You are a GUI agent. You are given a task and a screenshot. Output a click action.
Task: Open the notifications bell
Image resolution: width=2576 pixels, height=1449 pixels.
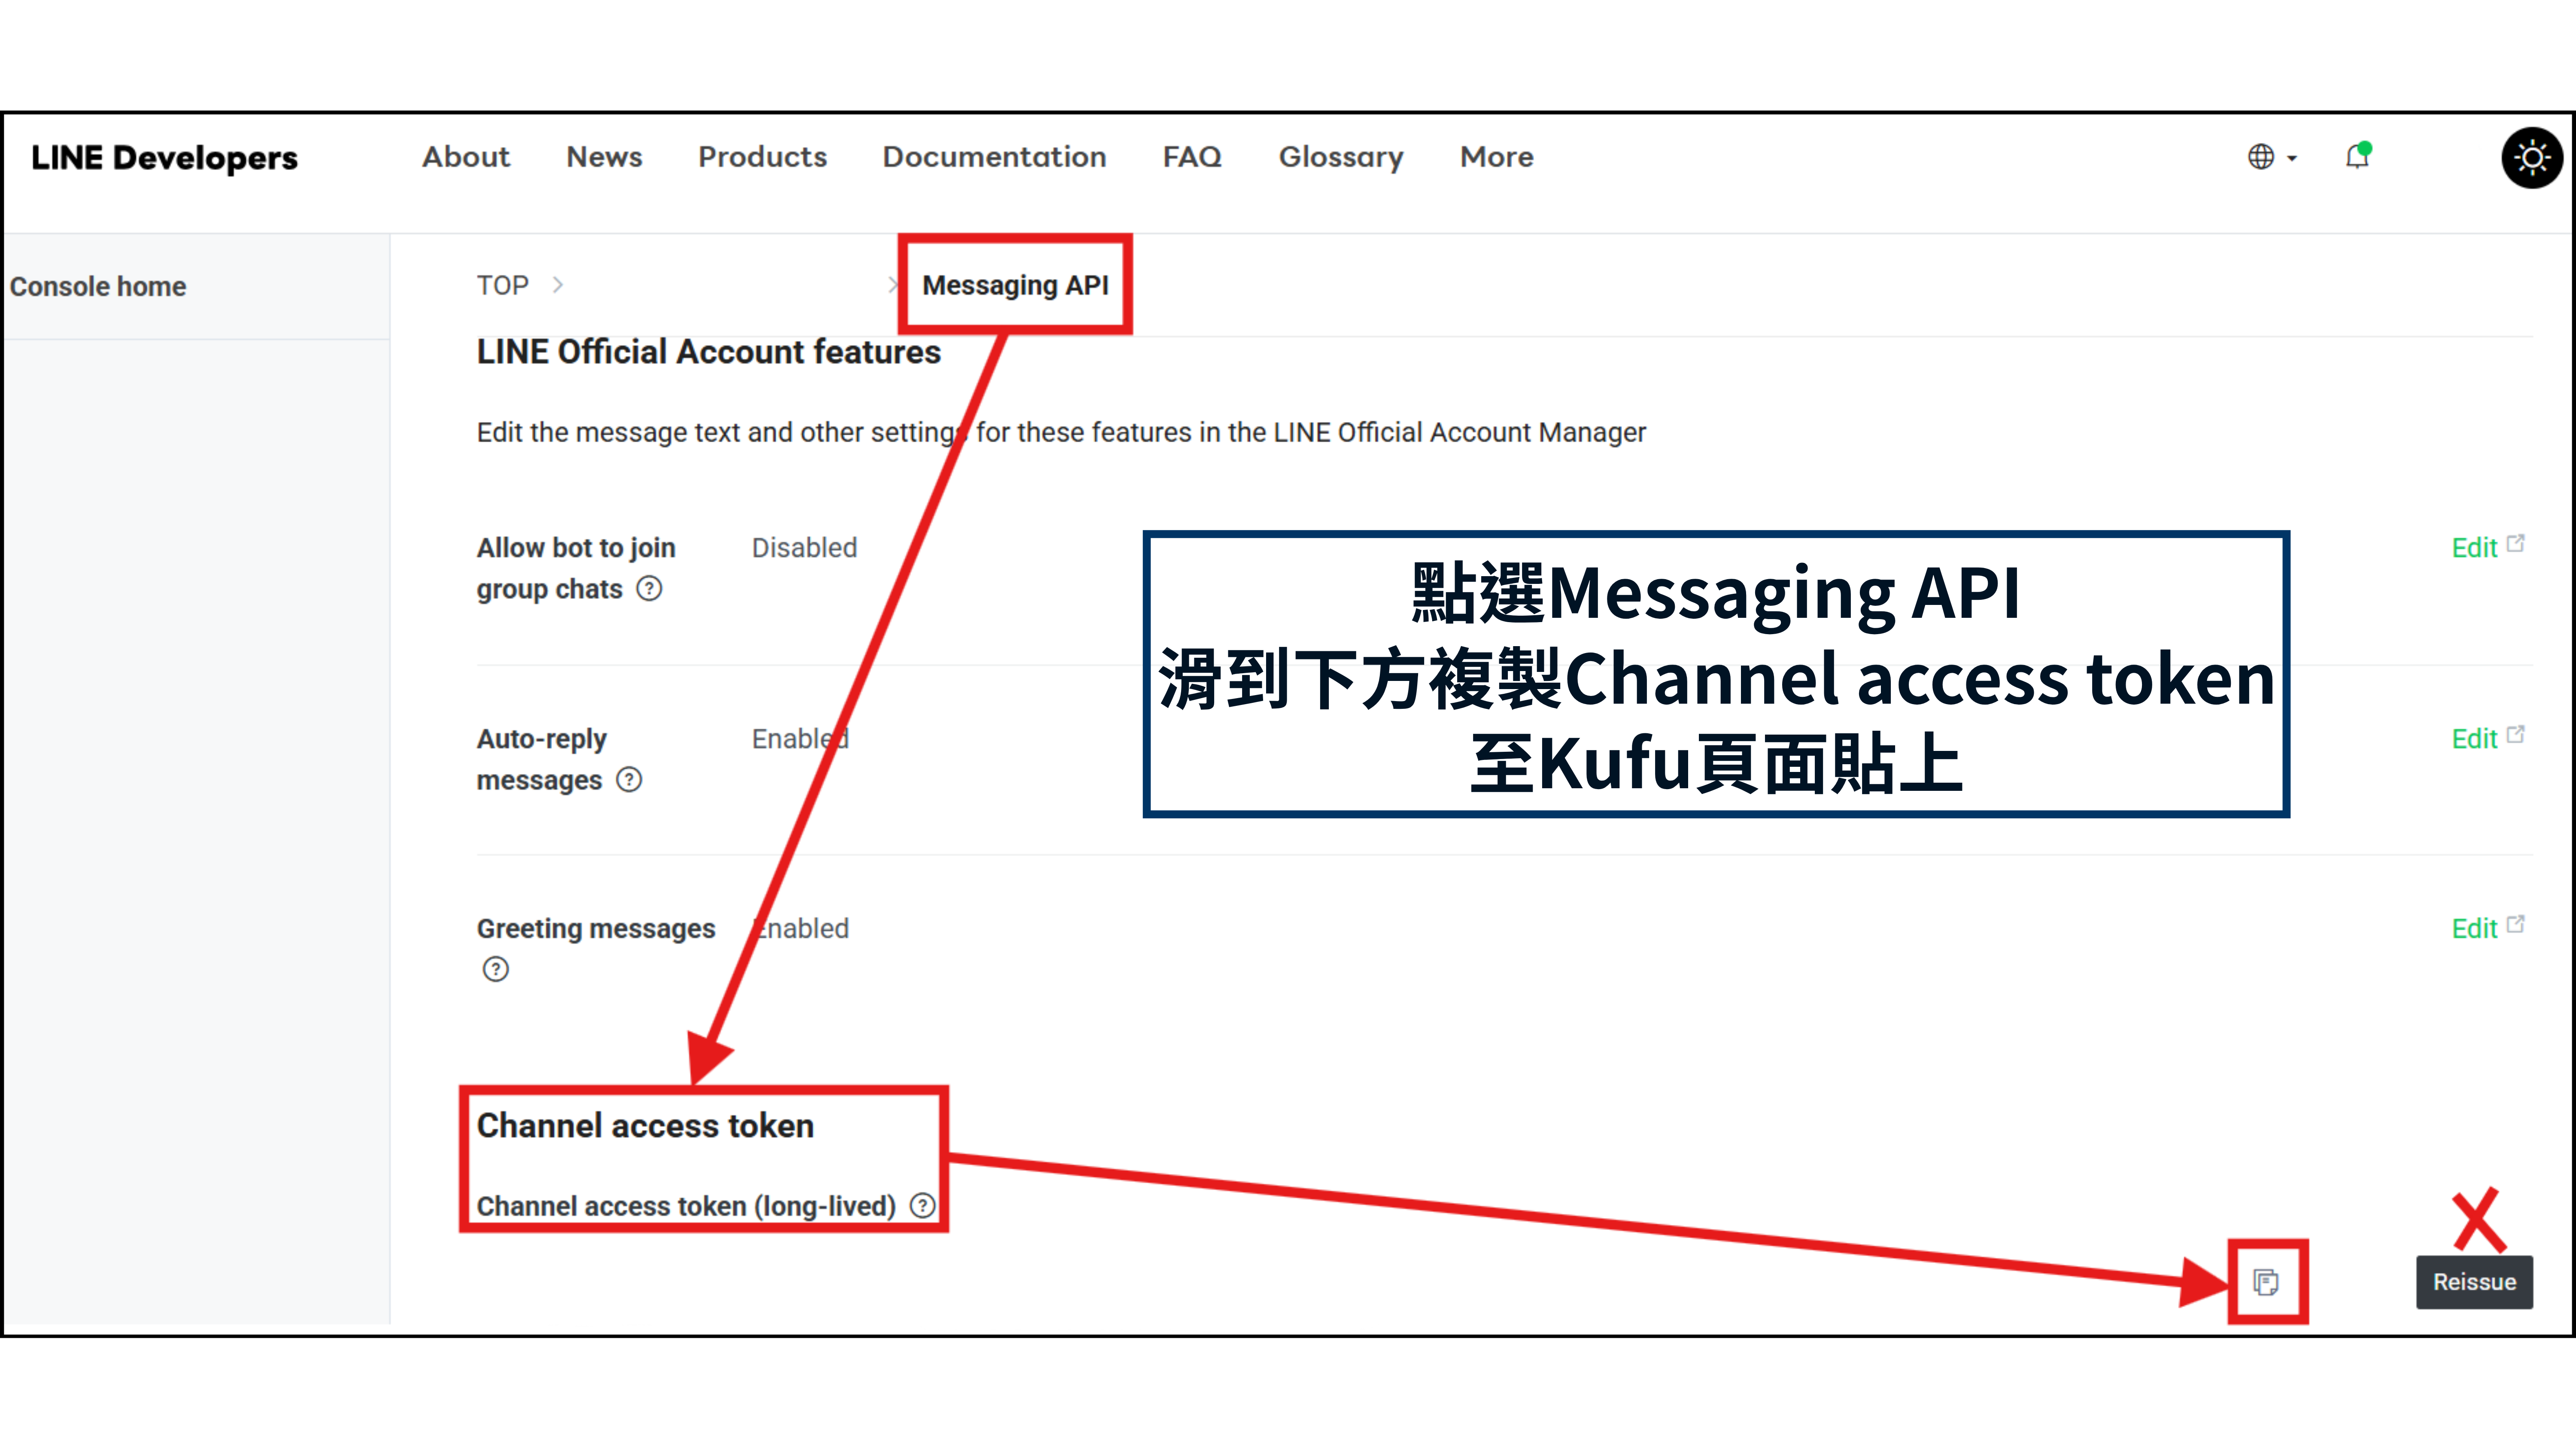2357,157
